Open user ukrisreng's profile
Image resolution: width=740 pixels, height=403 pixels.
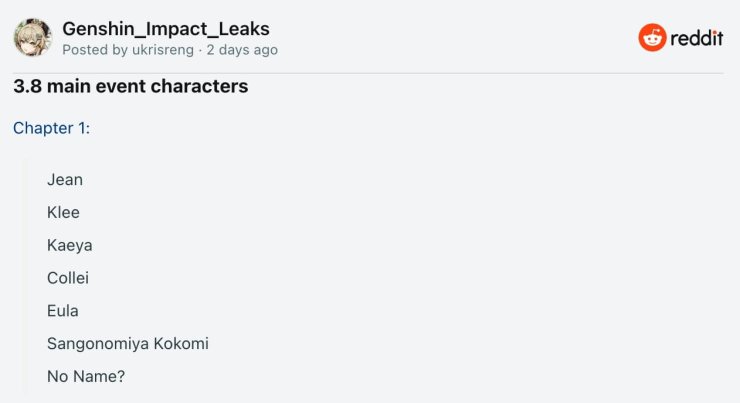(163, 50)
